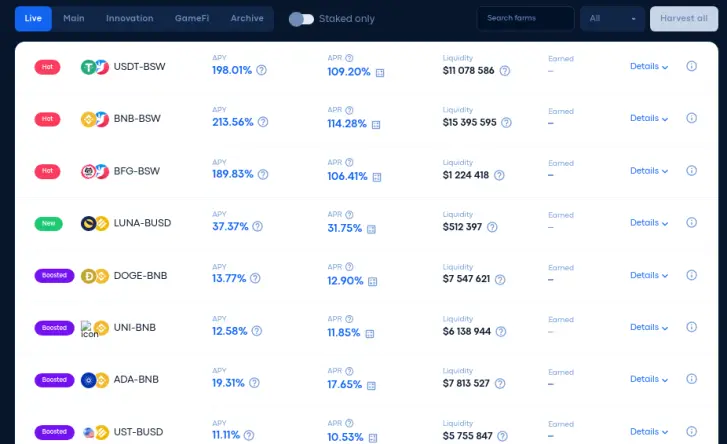Open the APY help icon for LUNA-BUSD
Screen dimensions: 727x444
pos(257,226)
